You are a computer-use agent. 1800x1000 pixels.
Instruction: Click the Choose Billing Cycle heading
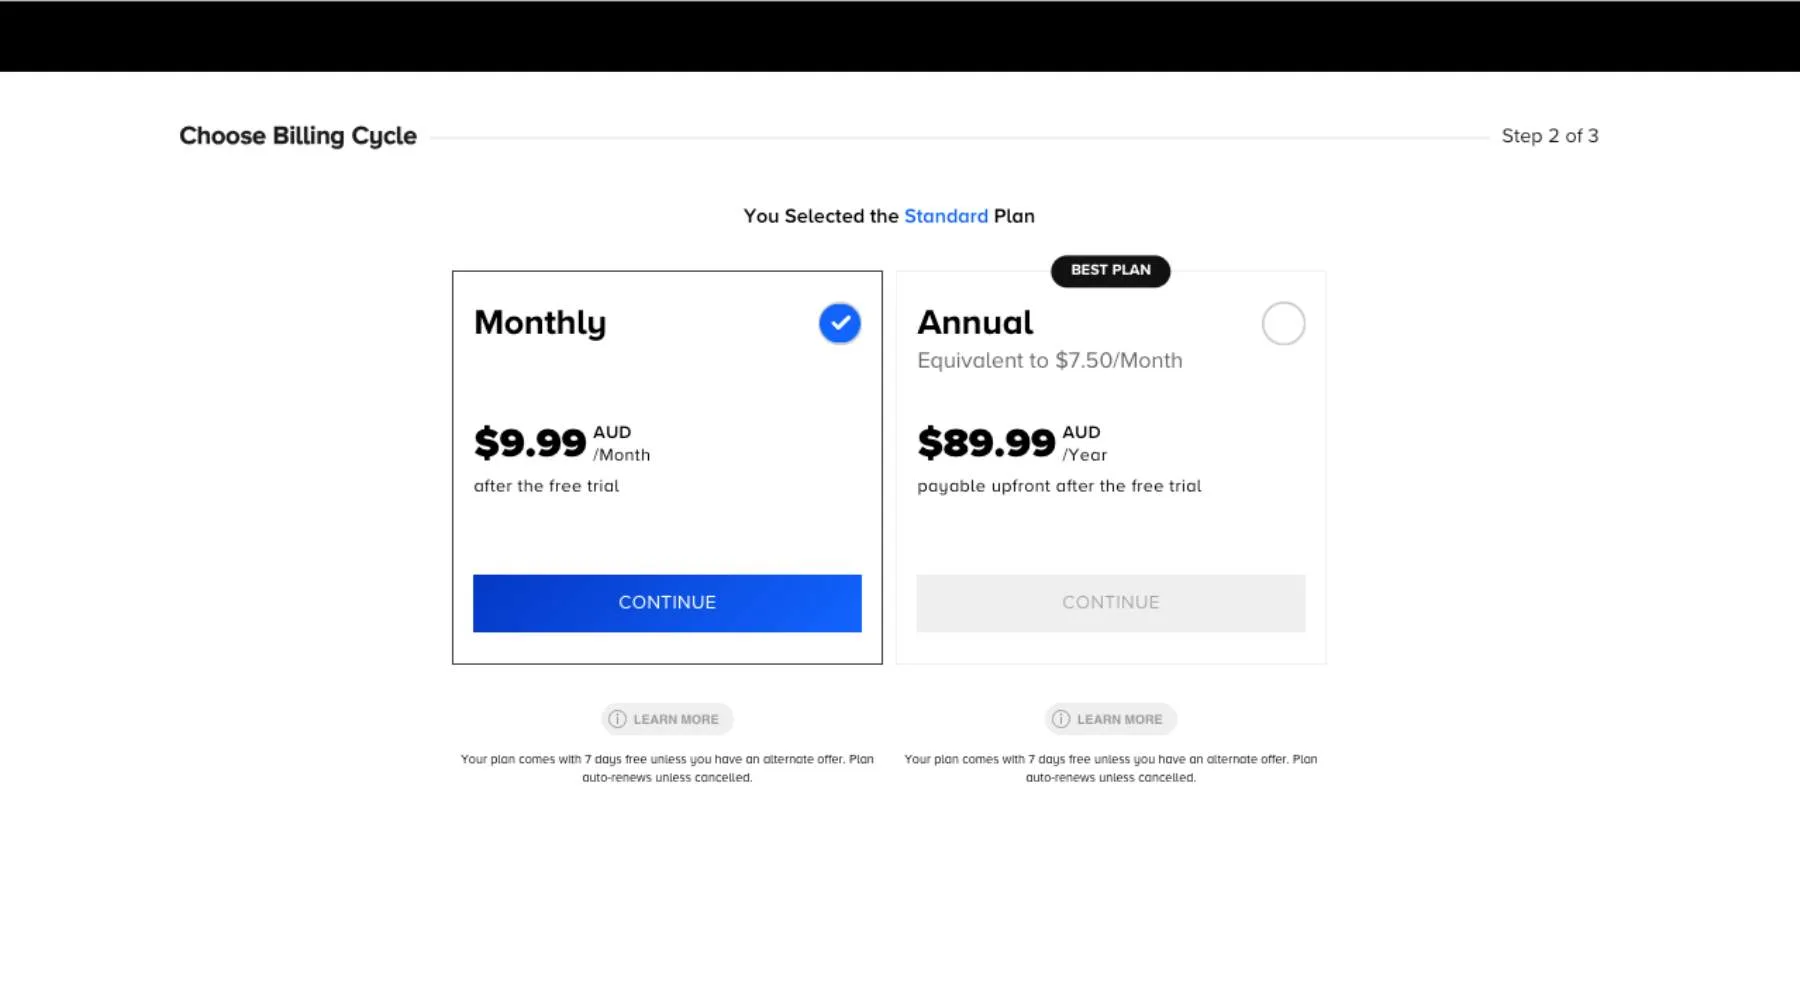[x=298, y=136]
